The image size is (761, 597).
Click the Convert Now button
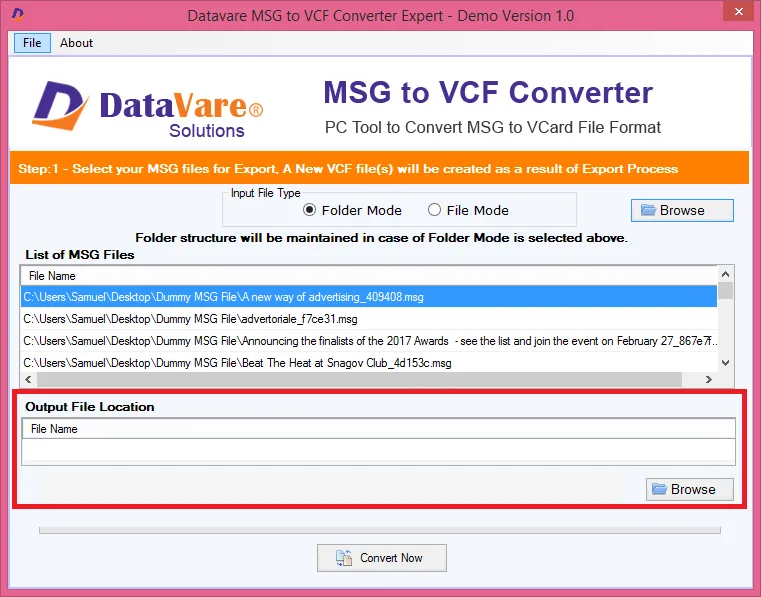coord(382,558)
